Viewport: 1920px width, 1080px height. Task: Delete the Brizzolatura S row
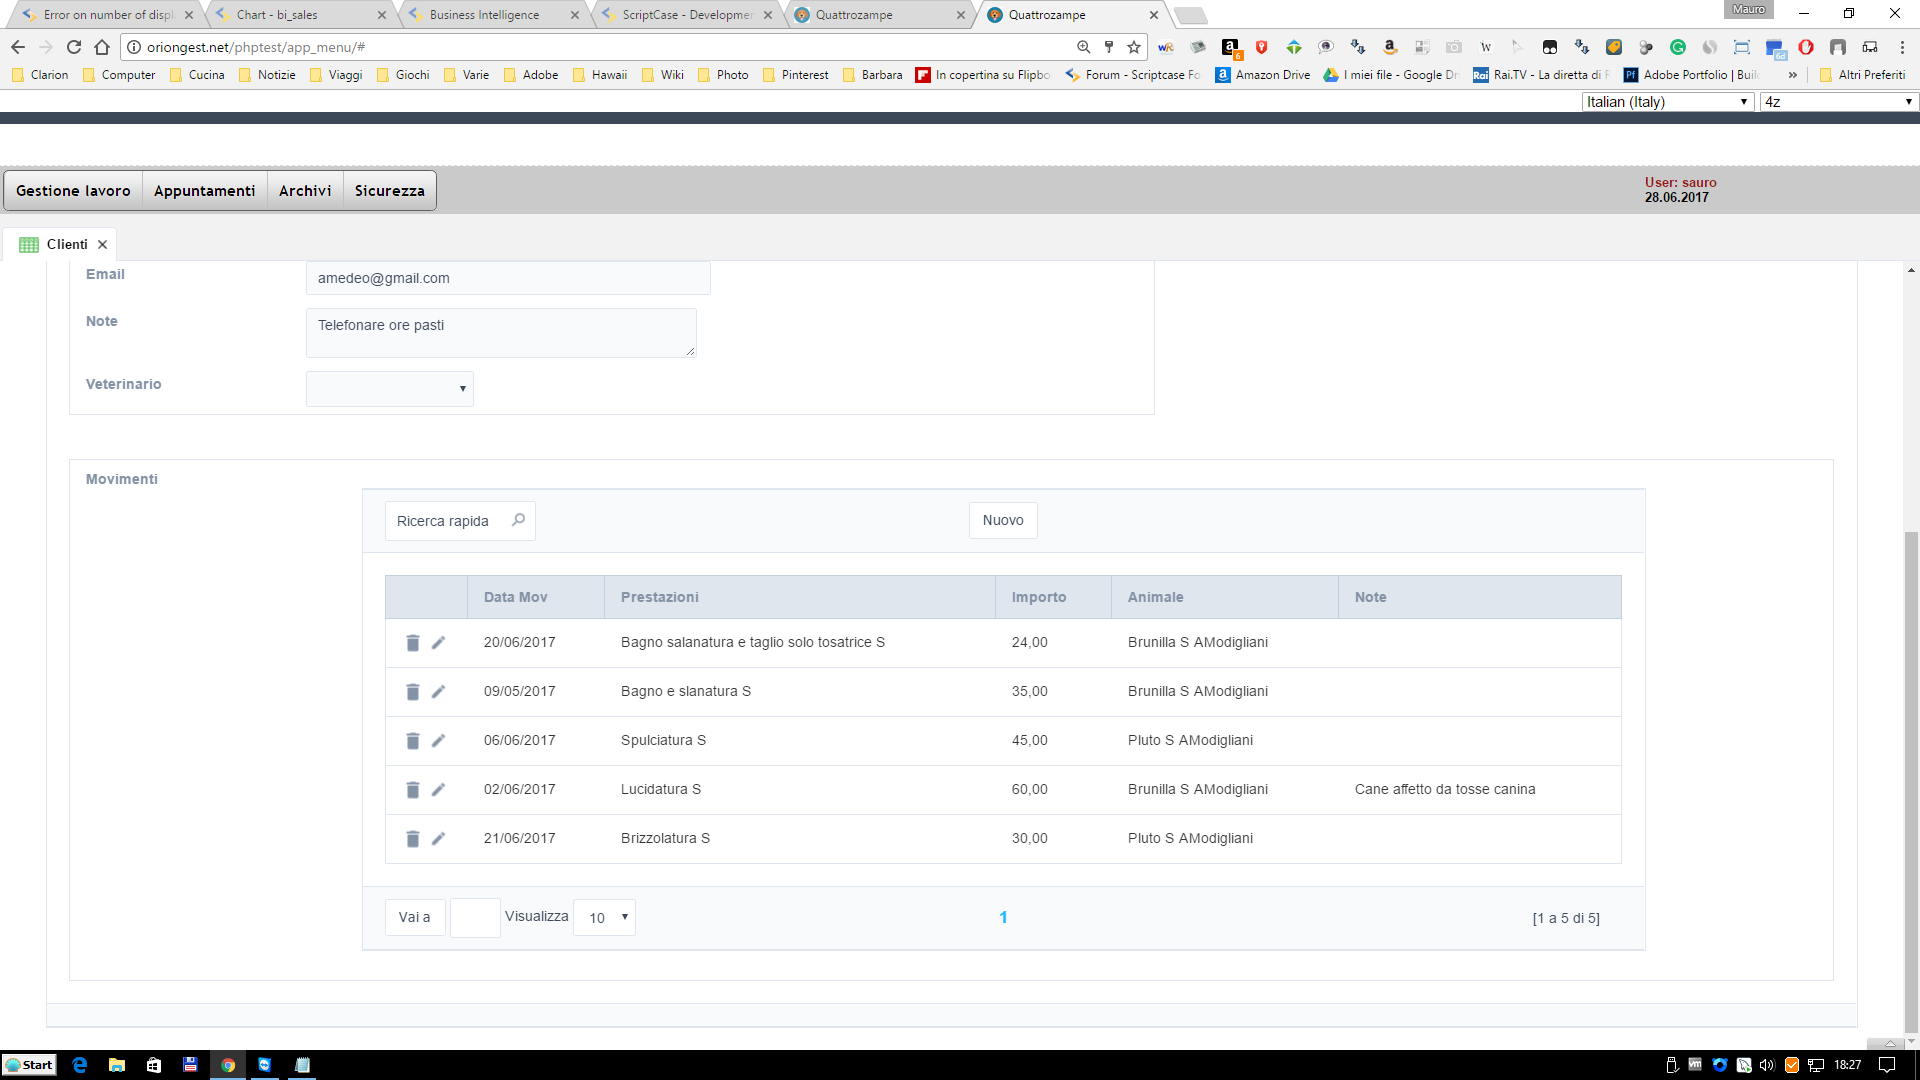[412, 839]
